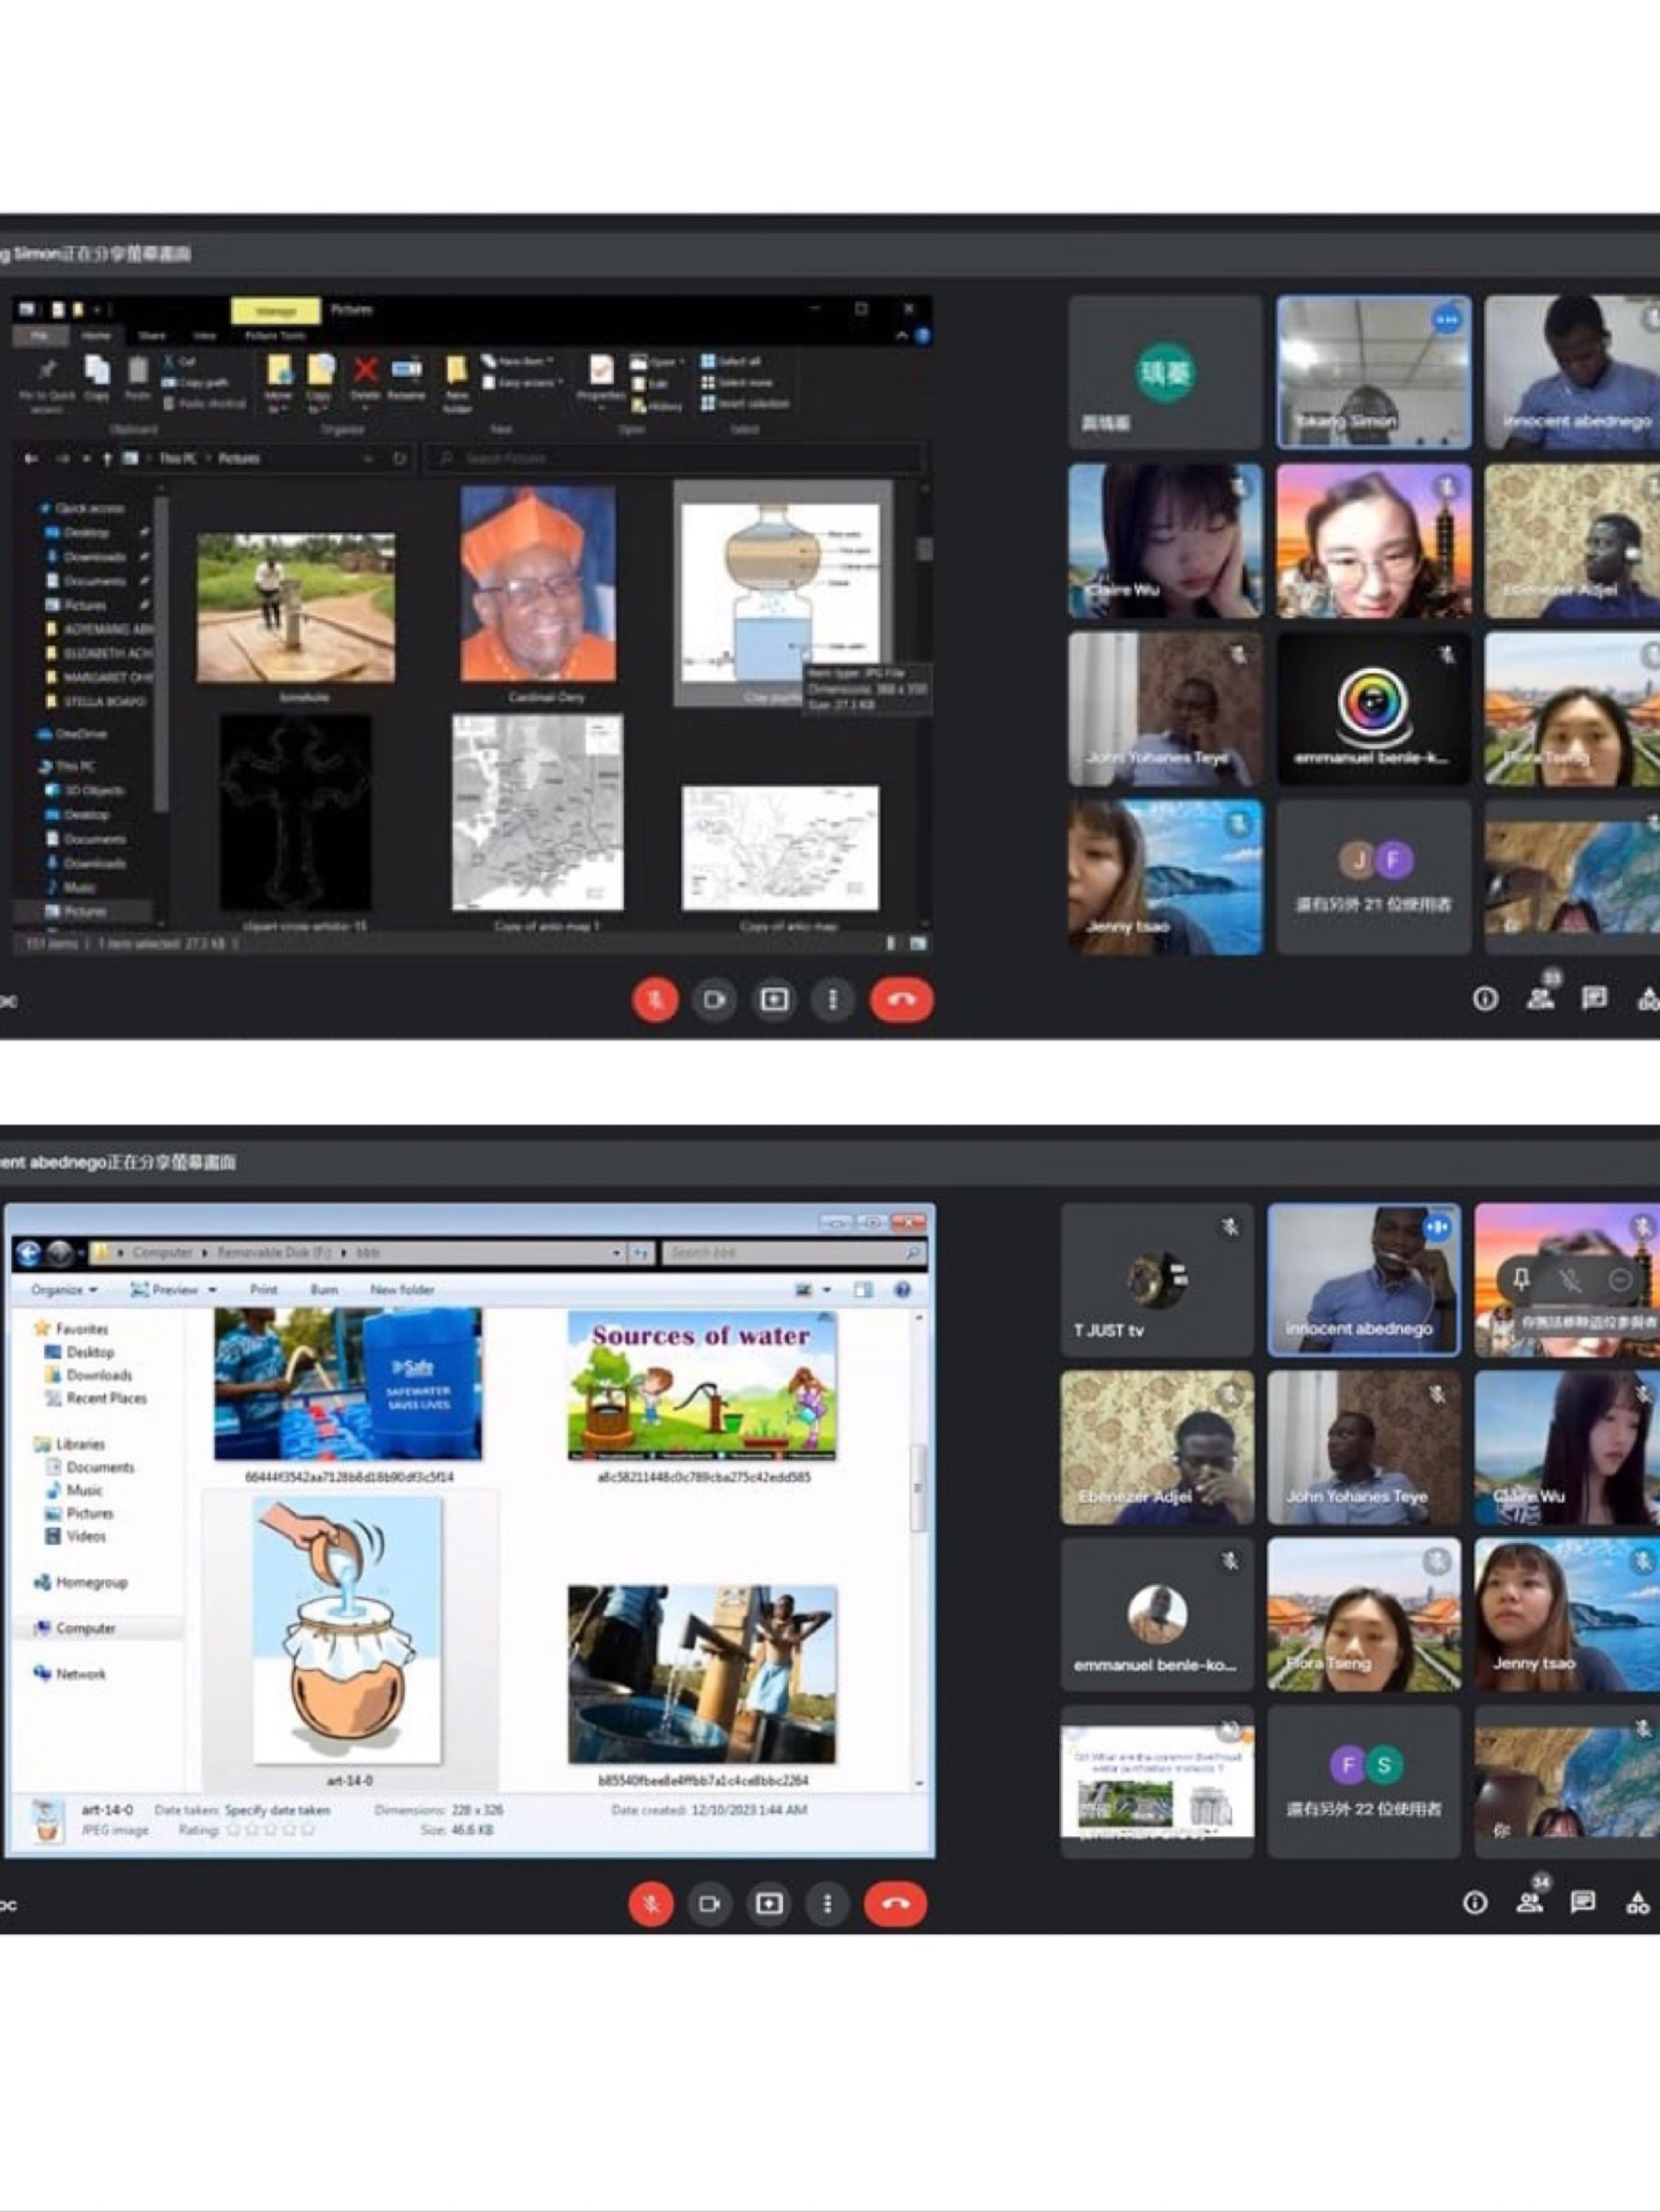
Task: Toggle camera in abednego's shared-screen meeting
Action: 709,1904
